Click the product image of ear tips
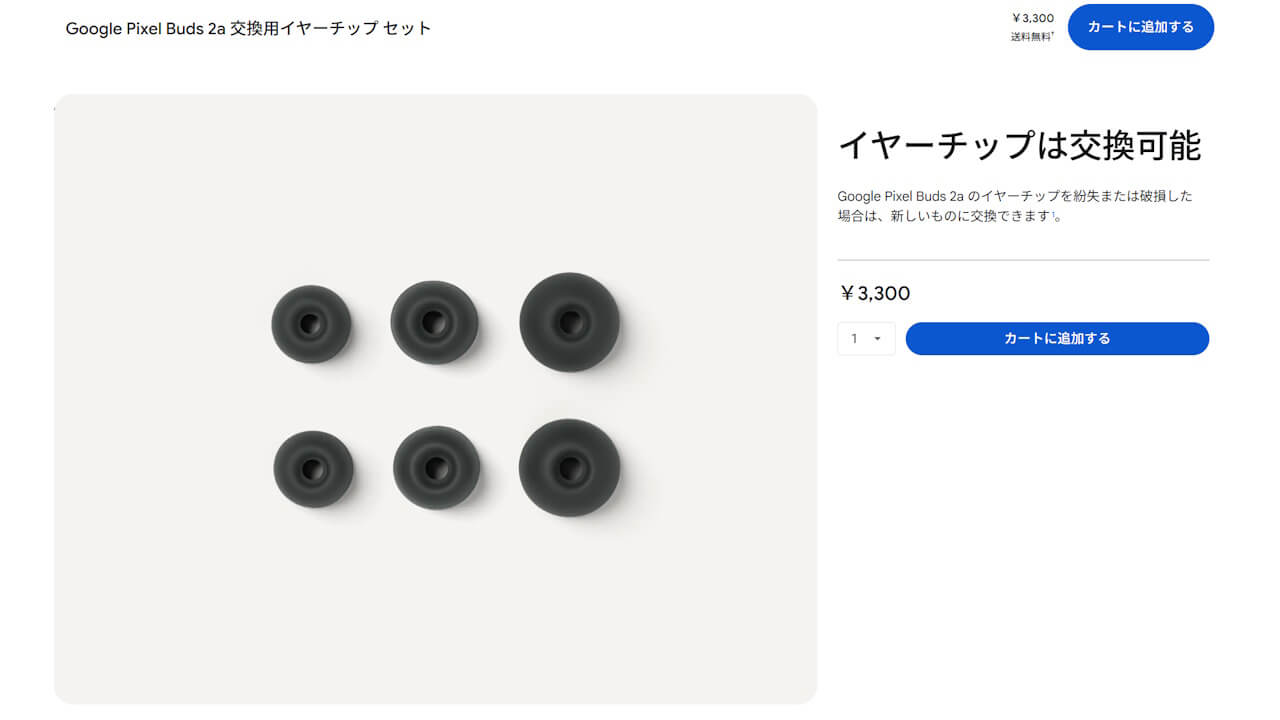The width and height of the screenshot is (1280, 720). [x=436, y=398]
